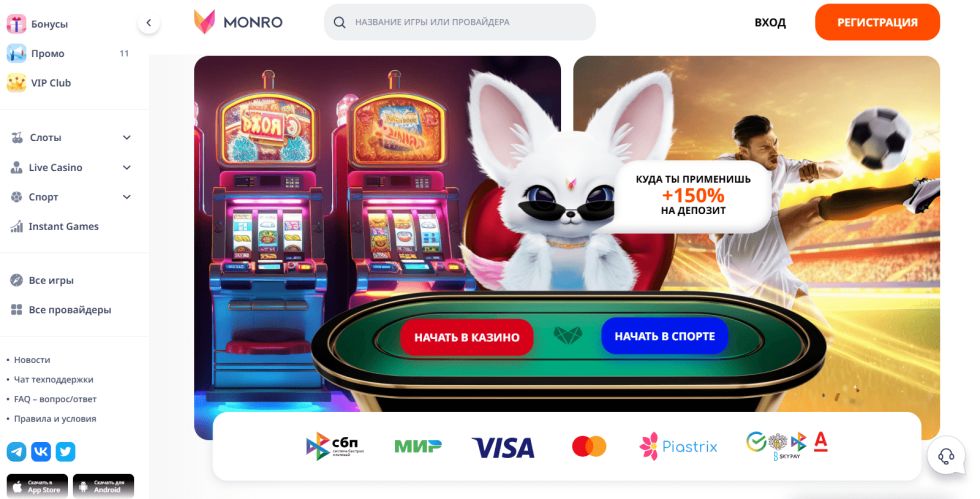The image size is (980, 499).
Task: Collapse the sidebar with arrow button
Action: tap(149, 23)
